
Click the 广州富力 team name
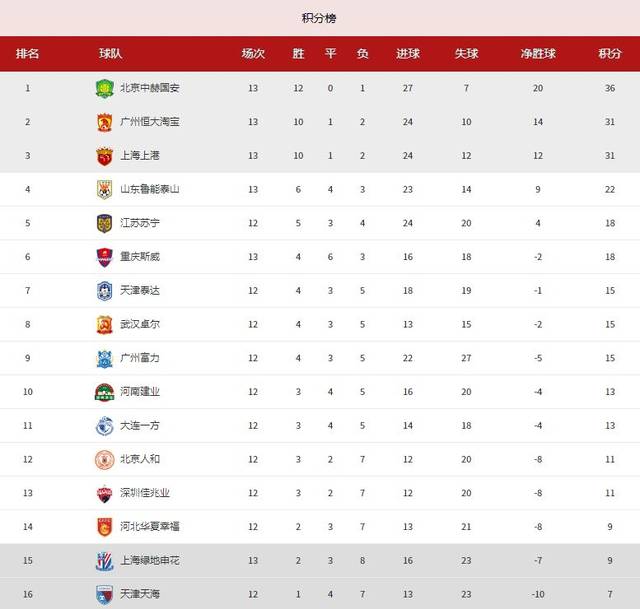140,358
